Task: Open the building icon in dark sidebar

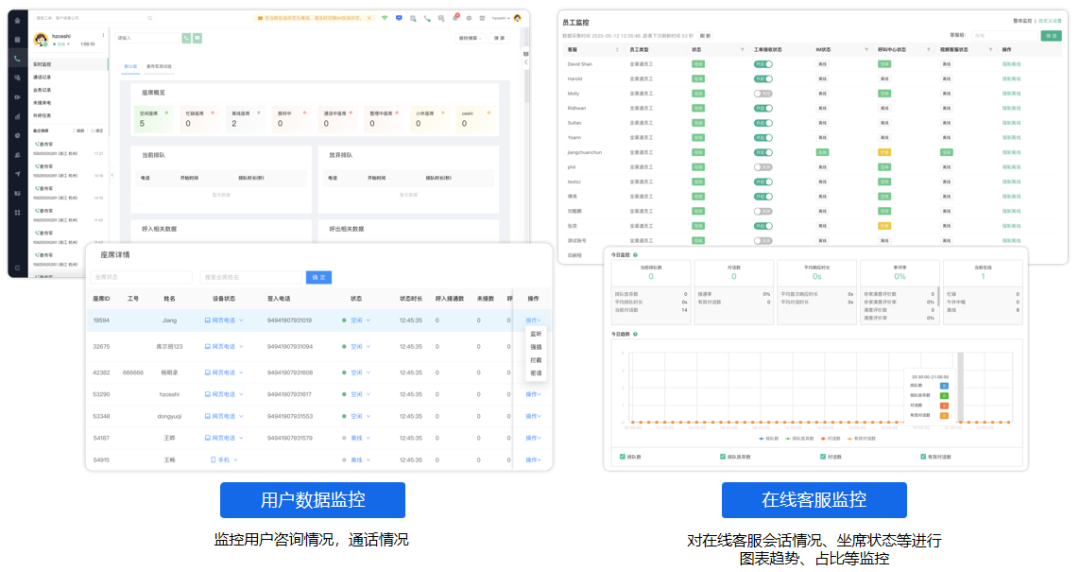Action: click(x=17, y=39)
